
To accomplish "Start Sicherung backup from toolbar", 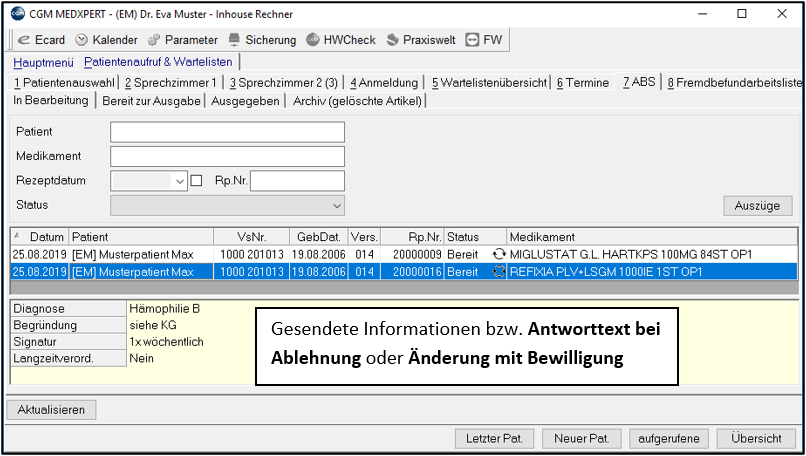I will pyautogui.click(x=262, y=40).
